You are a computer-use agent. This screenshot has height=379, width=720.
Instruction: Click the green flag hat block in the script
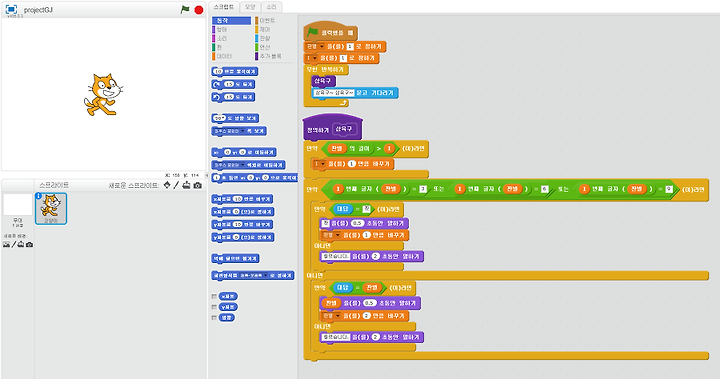pos(330,32)
